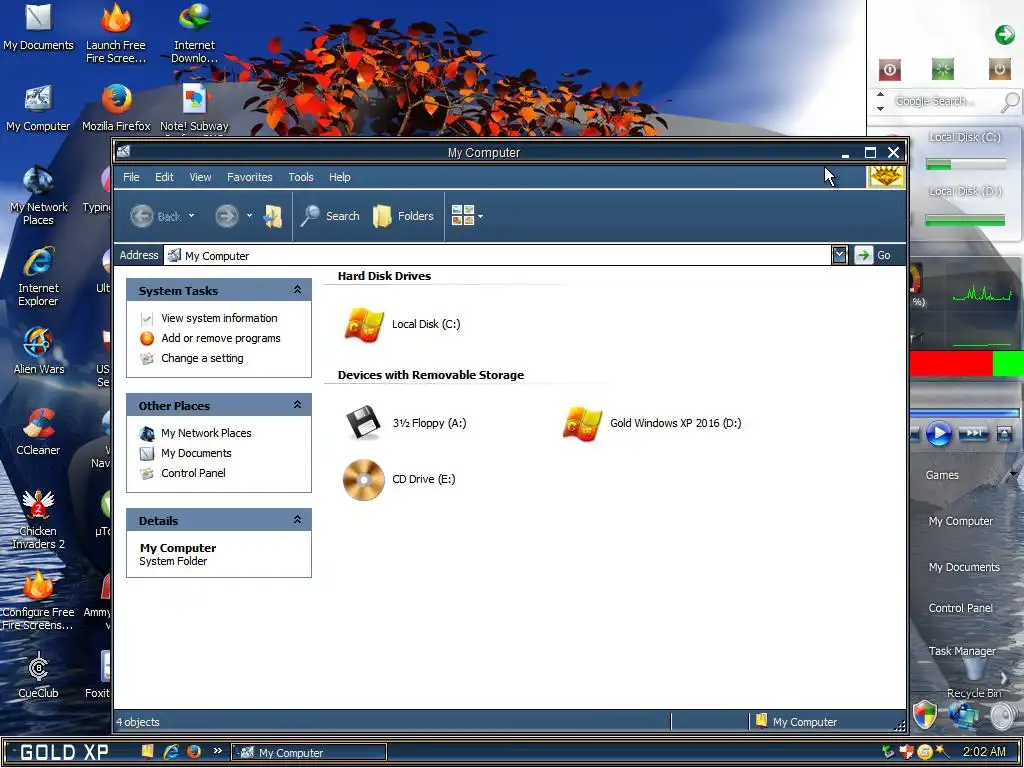The height and width of the screenshot is (768, 1024).
Task: Click Add or remove programs link
Action: coord(221,338)
